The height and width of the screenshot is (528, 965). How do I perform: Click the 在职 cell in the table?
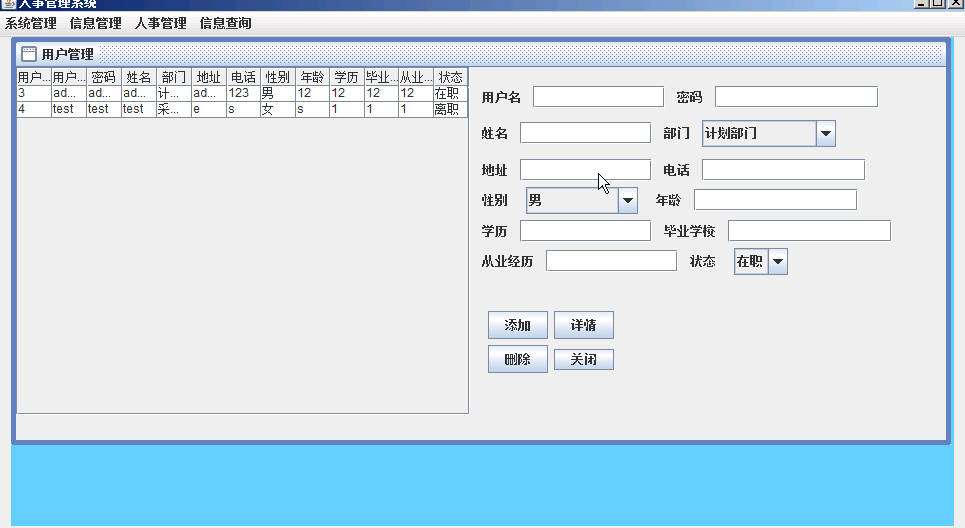pos(450,93)
